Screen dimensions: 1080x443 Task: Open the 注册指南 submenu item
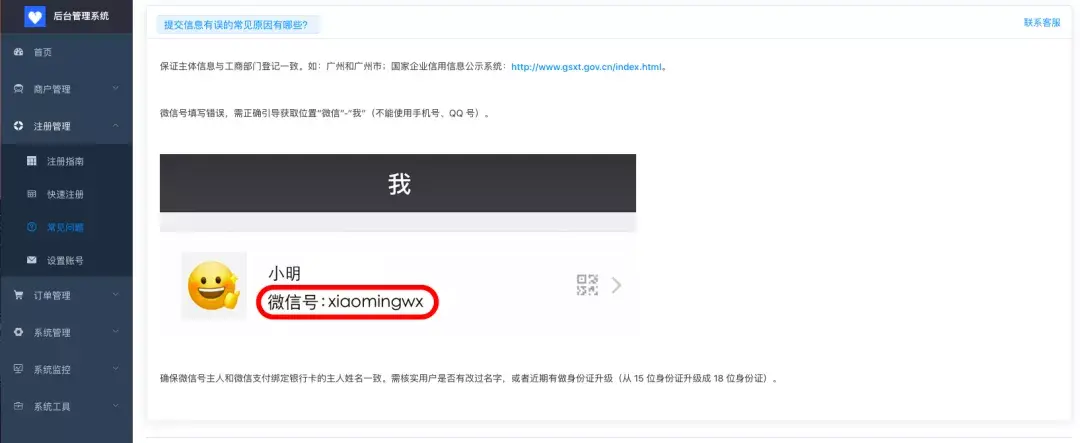[66, 161]
